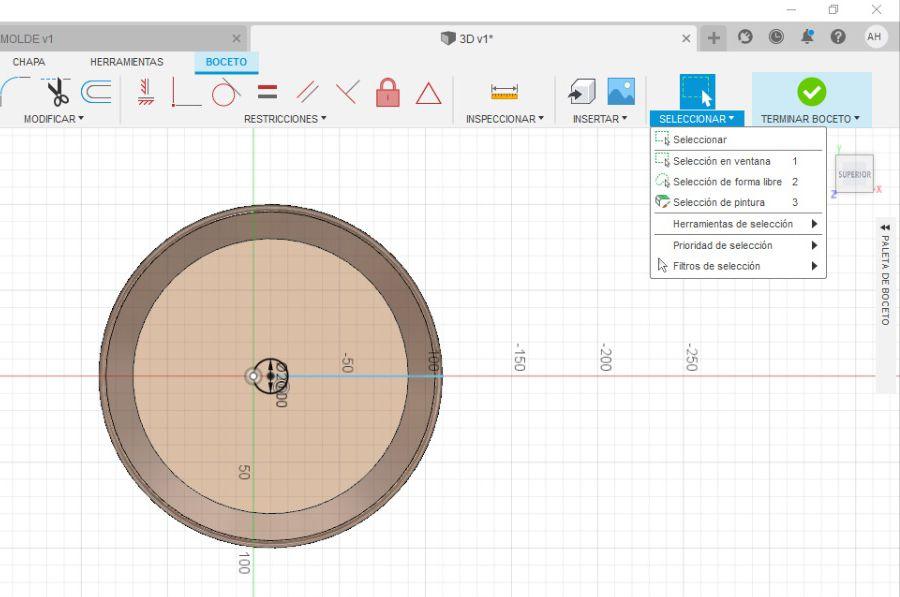Open the Job Status clock icon
Viewport: 900px width, 597px height.
(x=776, y=37)
